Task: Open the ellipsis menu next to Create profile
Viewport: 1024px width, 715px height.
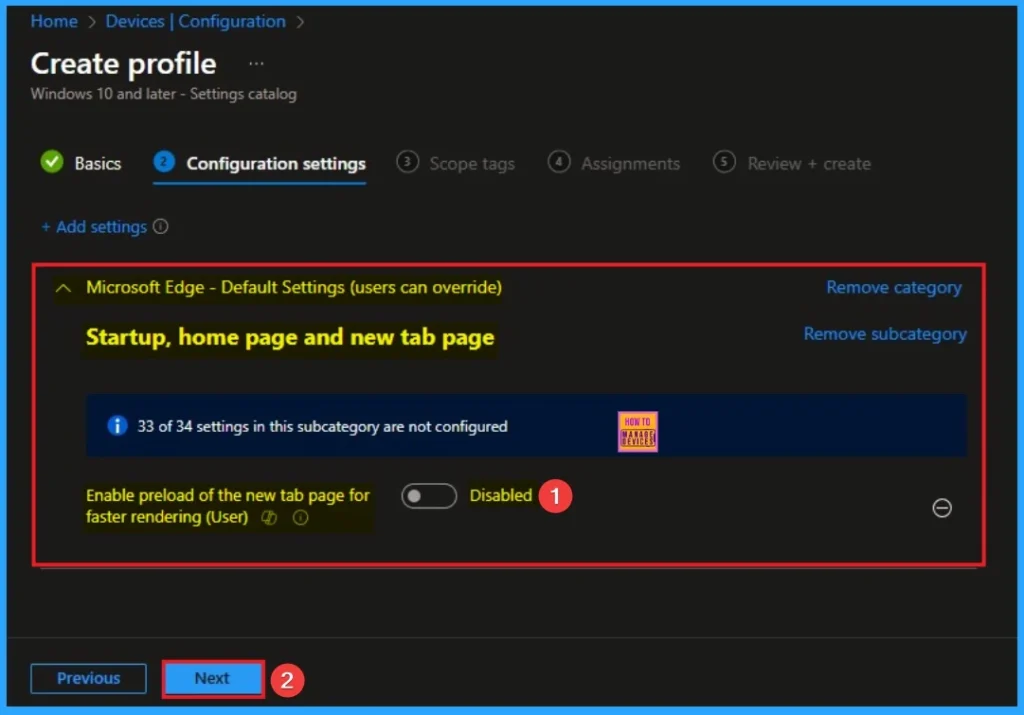Action: click(x=257, y=63)
